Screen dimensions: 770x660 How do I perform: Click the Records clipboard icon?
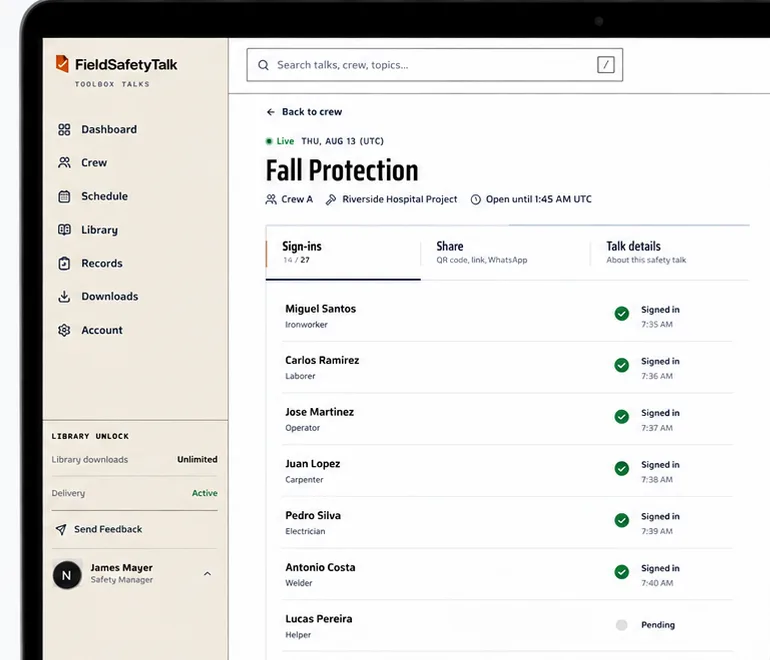[x=64, y=263]
